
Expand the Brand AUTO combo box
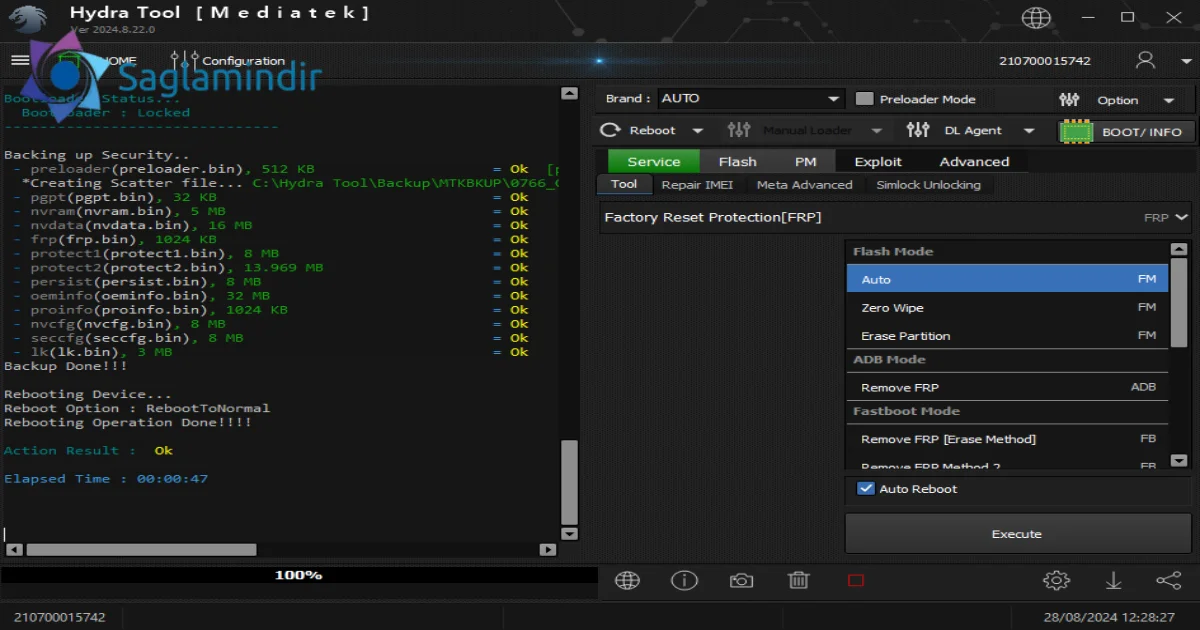click(x=751, y=99)
